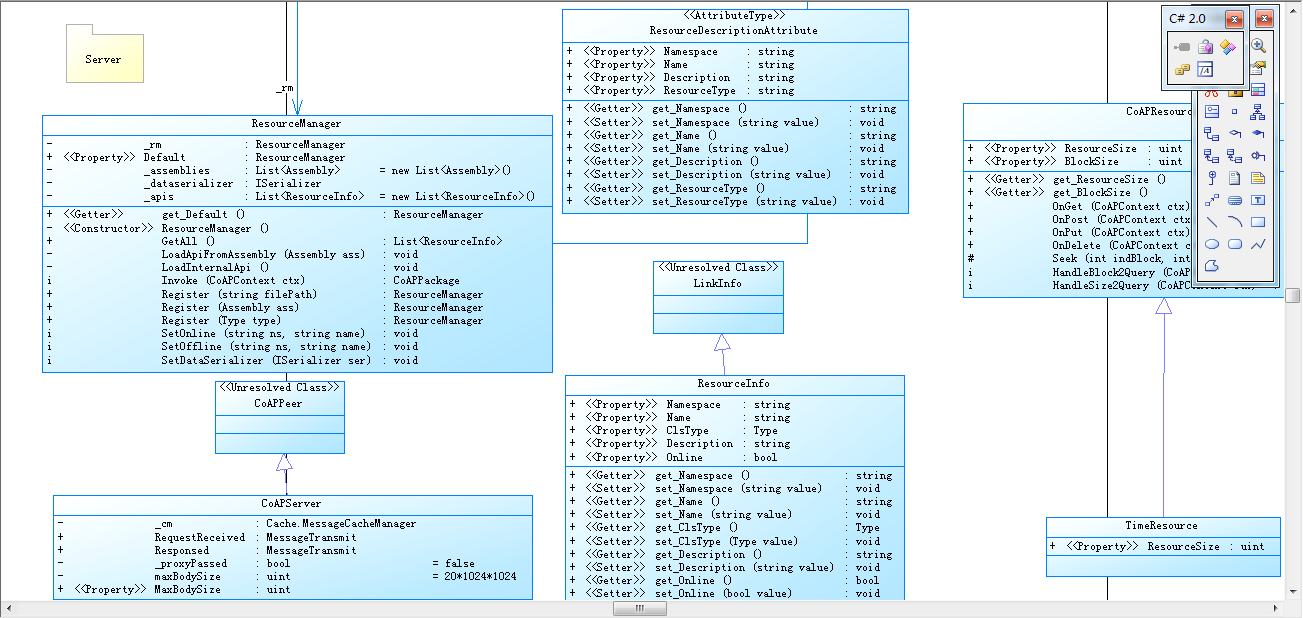The height and width of the screenshot is (618, 1303).
Task: Click the OnDelete operation row
Action: coord(1081,245)
